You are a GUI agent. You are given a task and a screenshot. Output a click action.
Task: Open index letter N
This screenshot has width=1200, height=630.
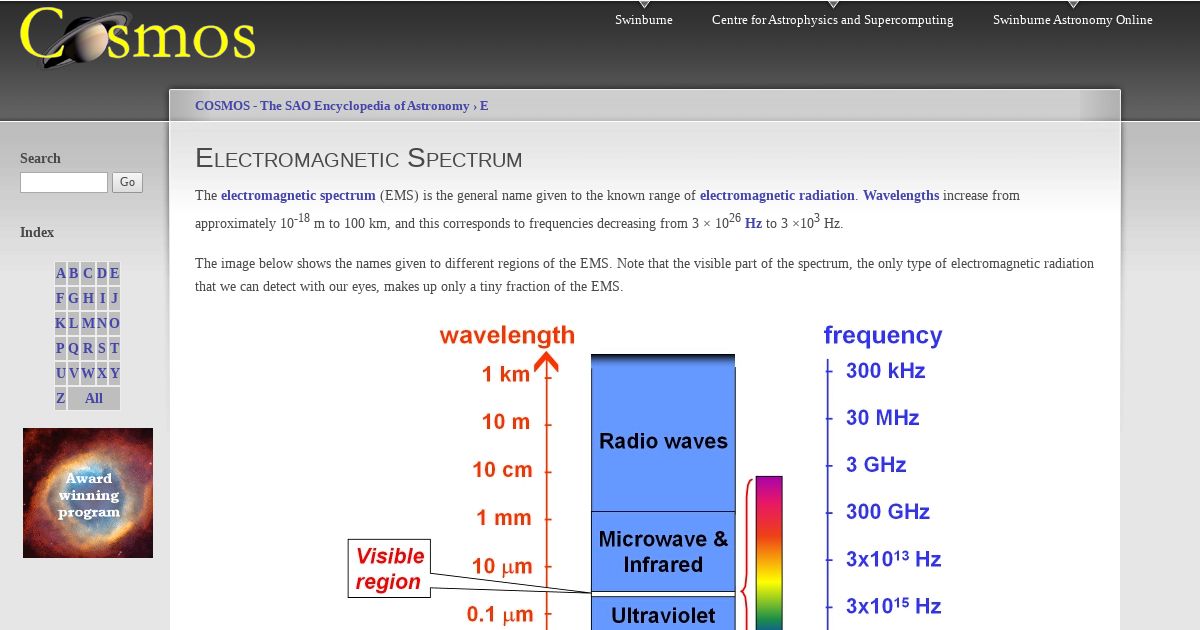(101, 323)
